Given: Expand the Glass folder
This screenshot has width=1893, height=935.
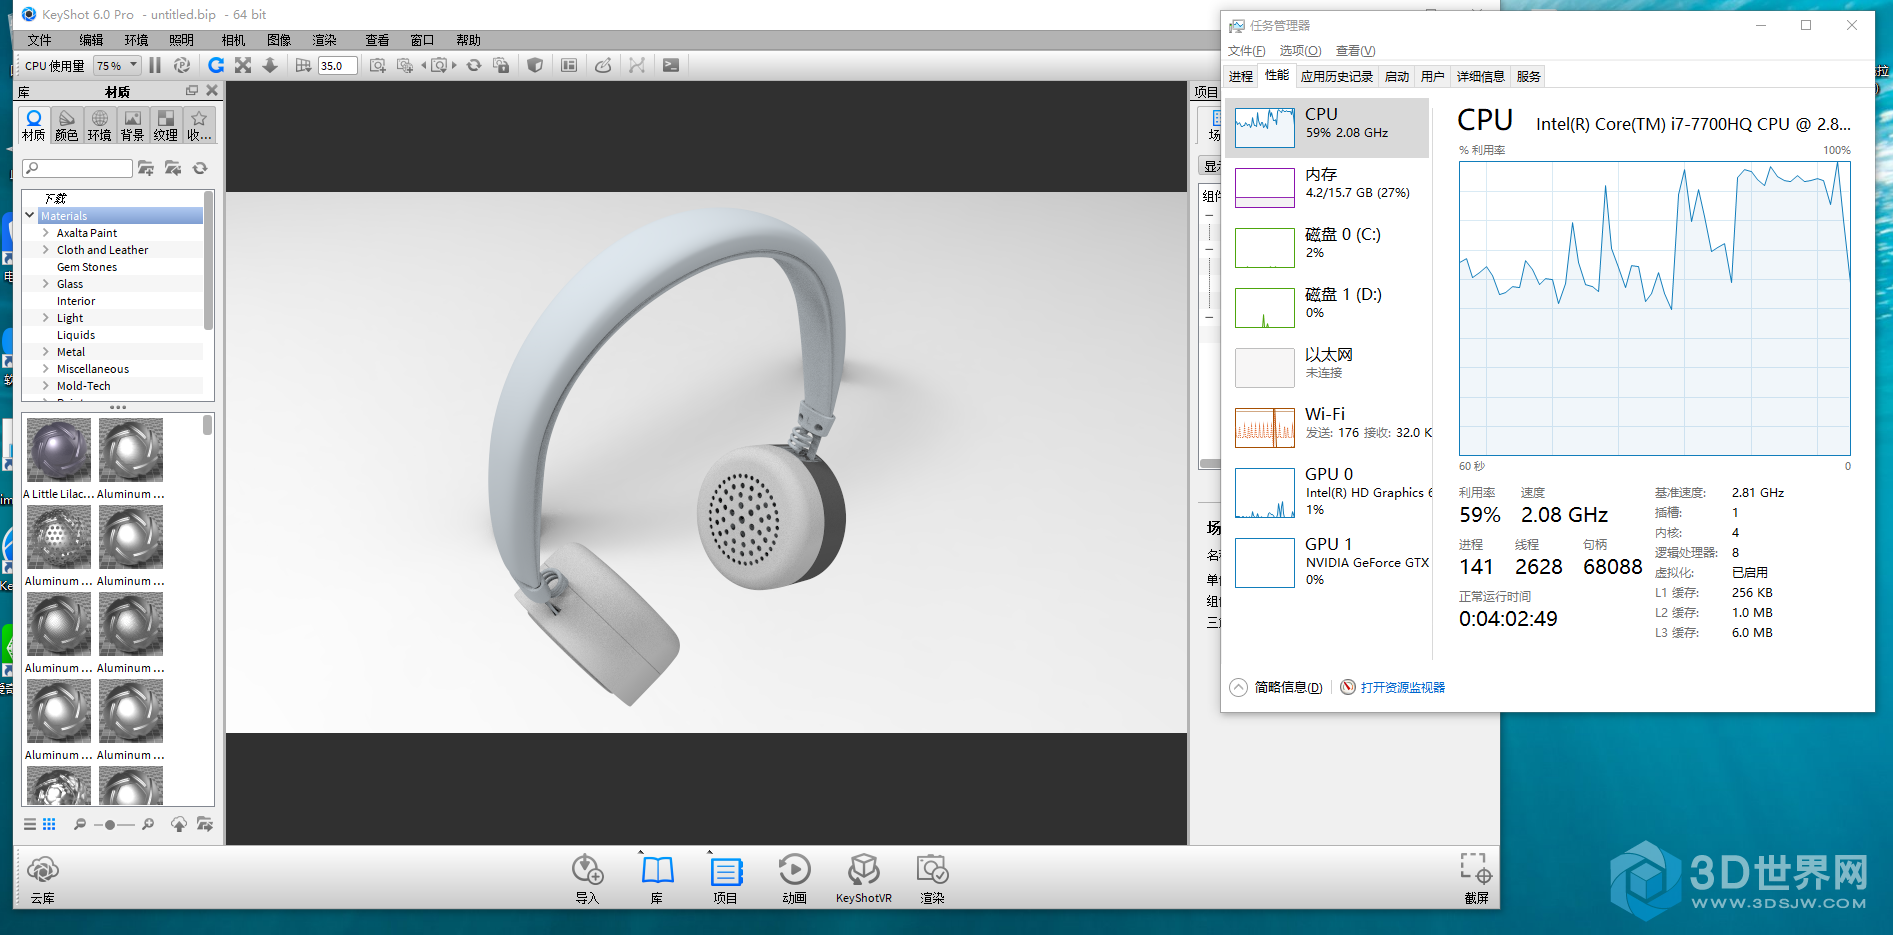Looking at the screenshot, I should click(x=46, y=284).
